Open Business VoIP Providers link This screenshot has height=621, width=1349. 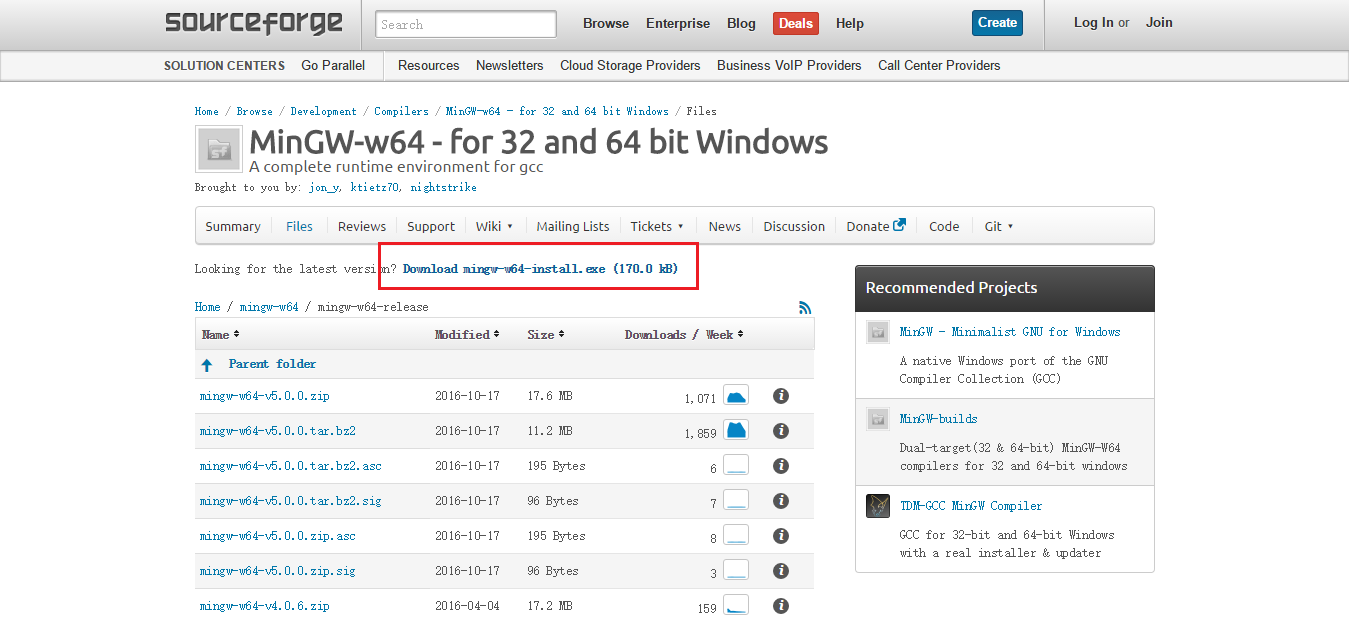pos(789,65)
